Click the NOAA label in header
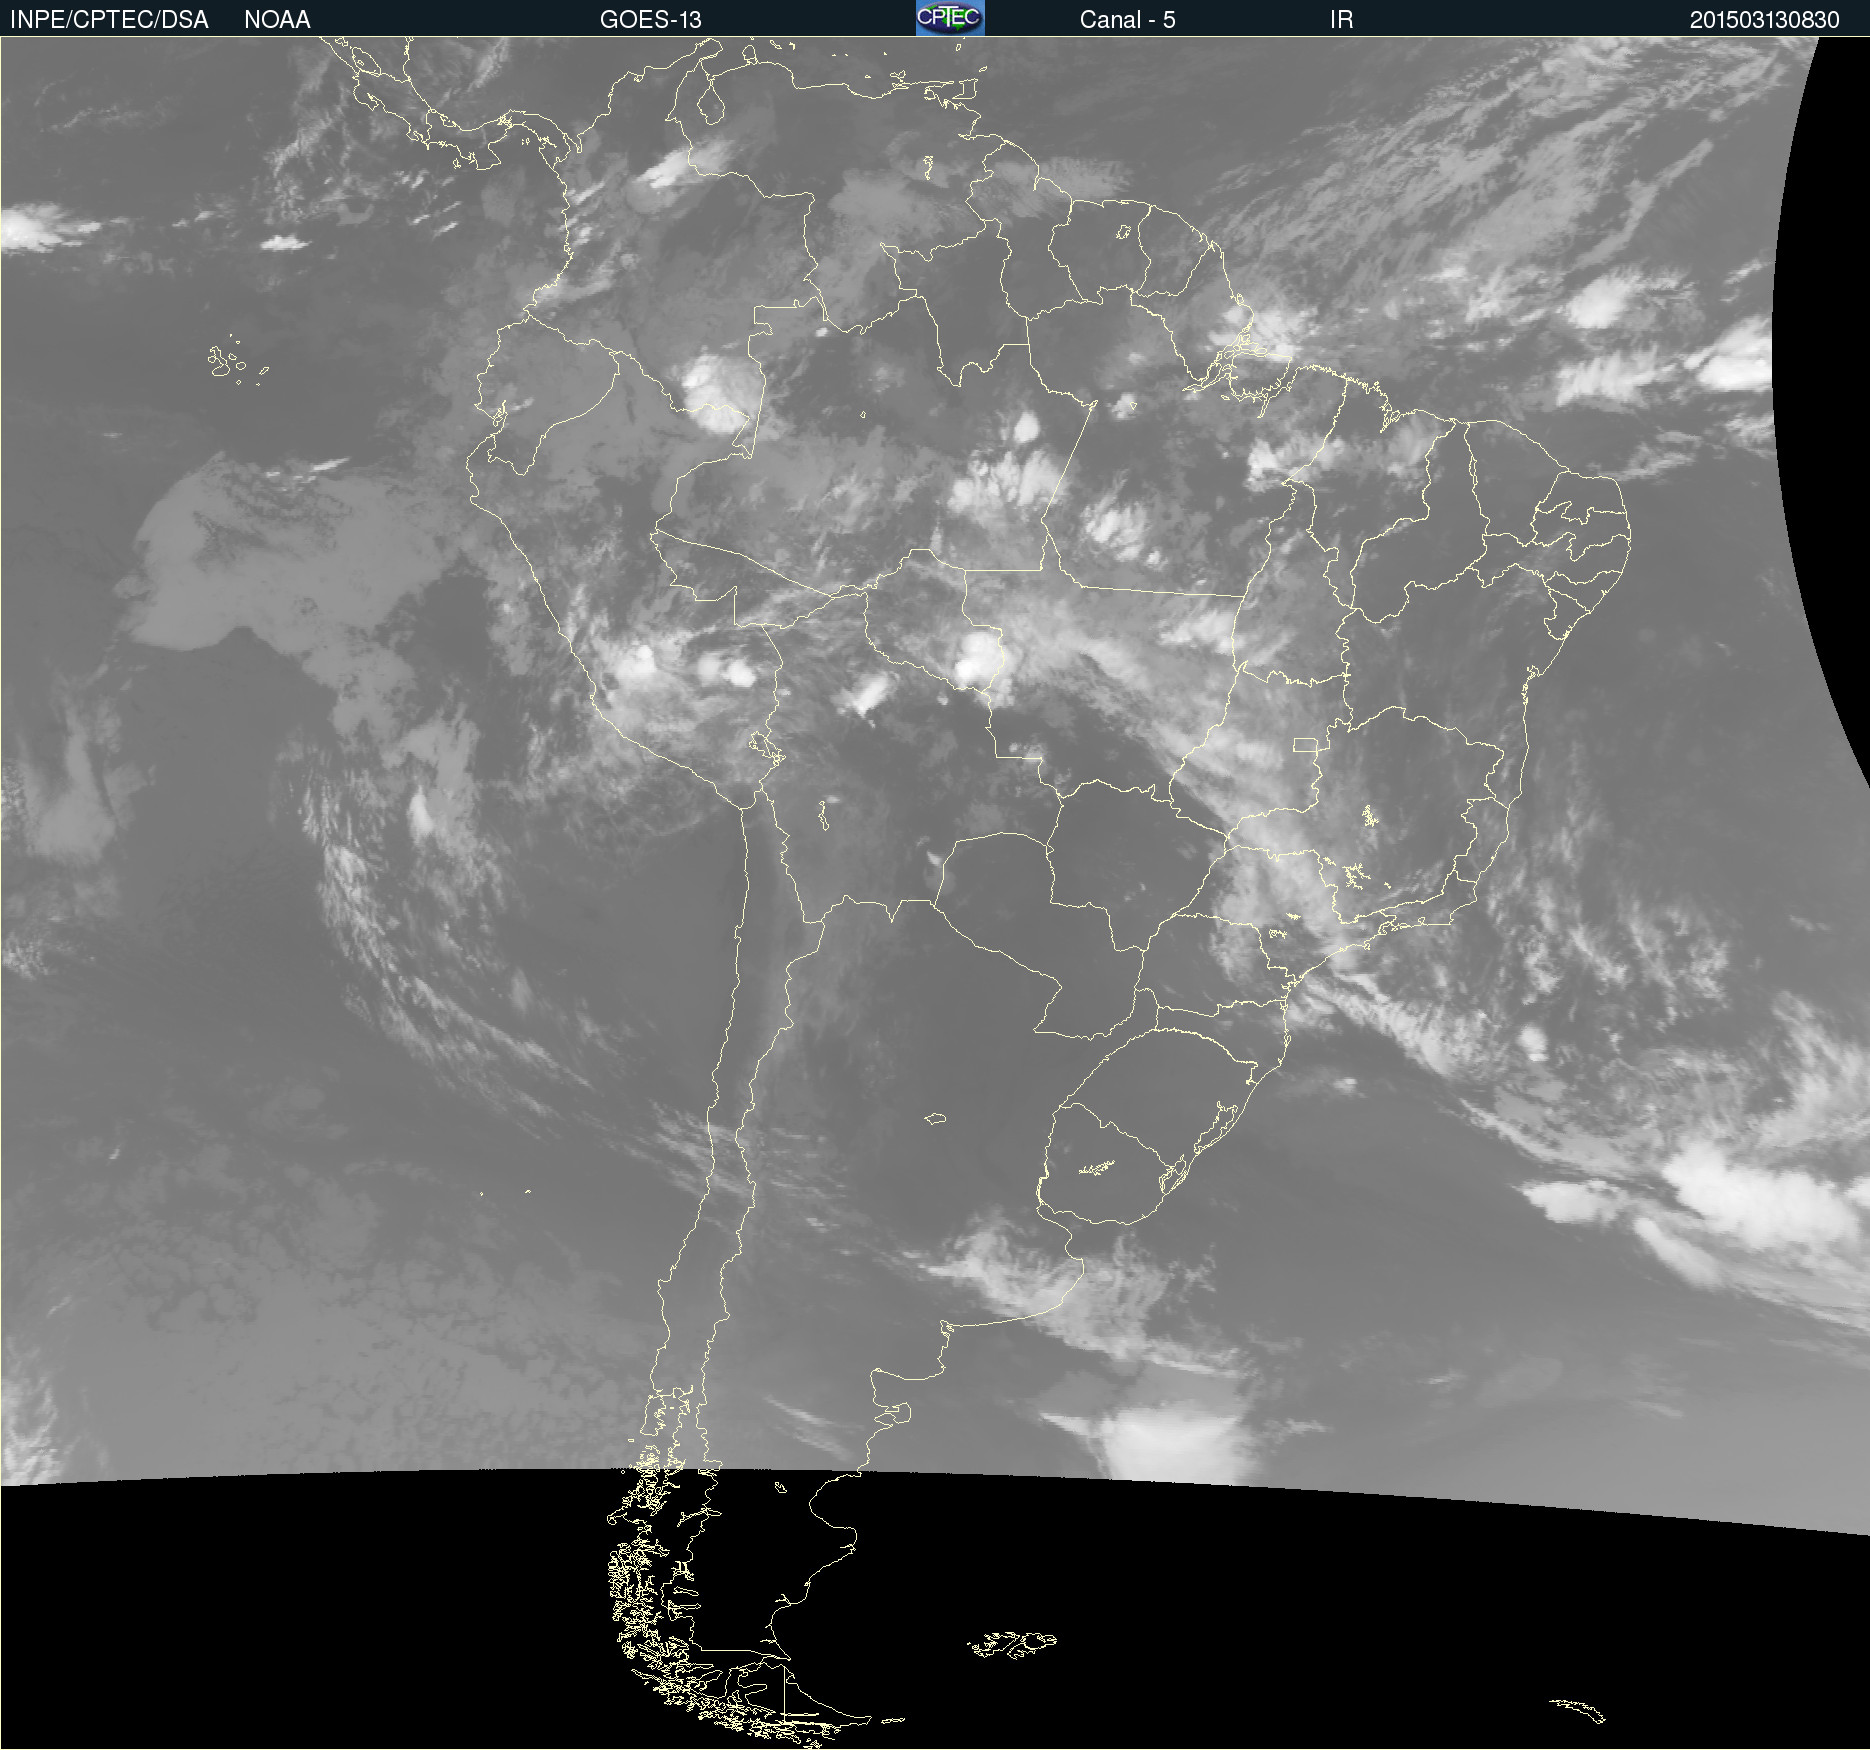Image resolution: width=1870 pixels, height=1750 pixels. [277, 20]
